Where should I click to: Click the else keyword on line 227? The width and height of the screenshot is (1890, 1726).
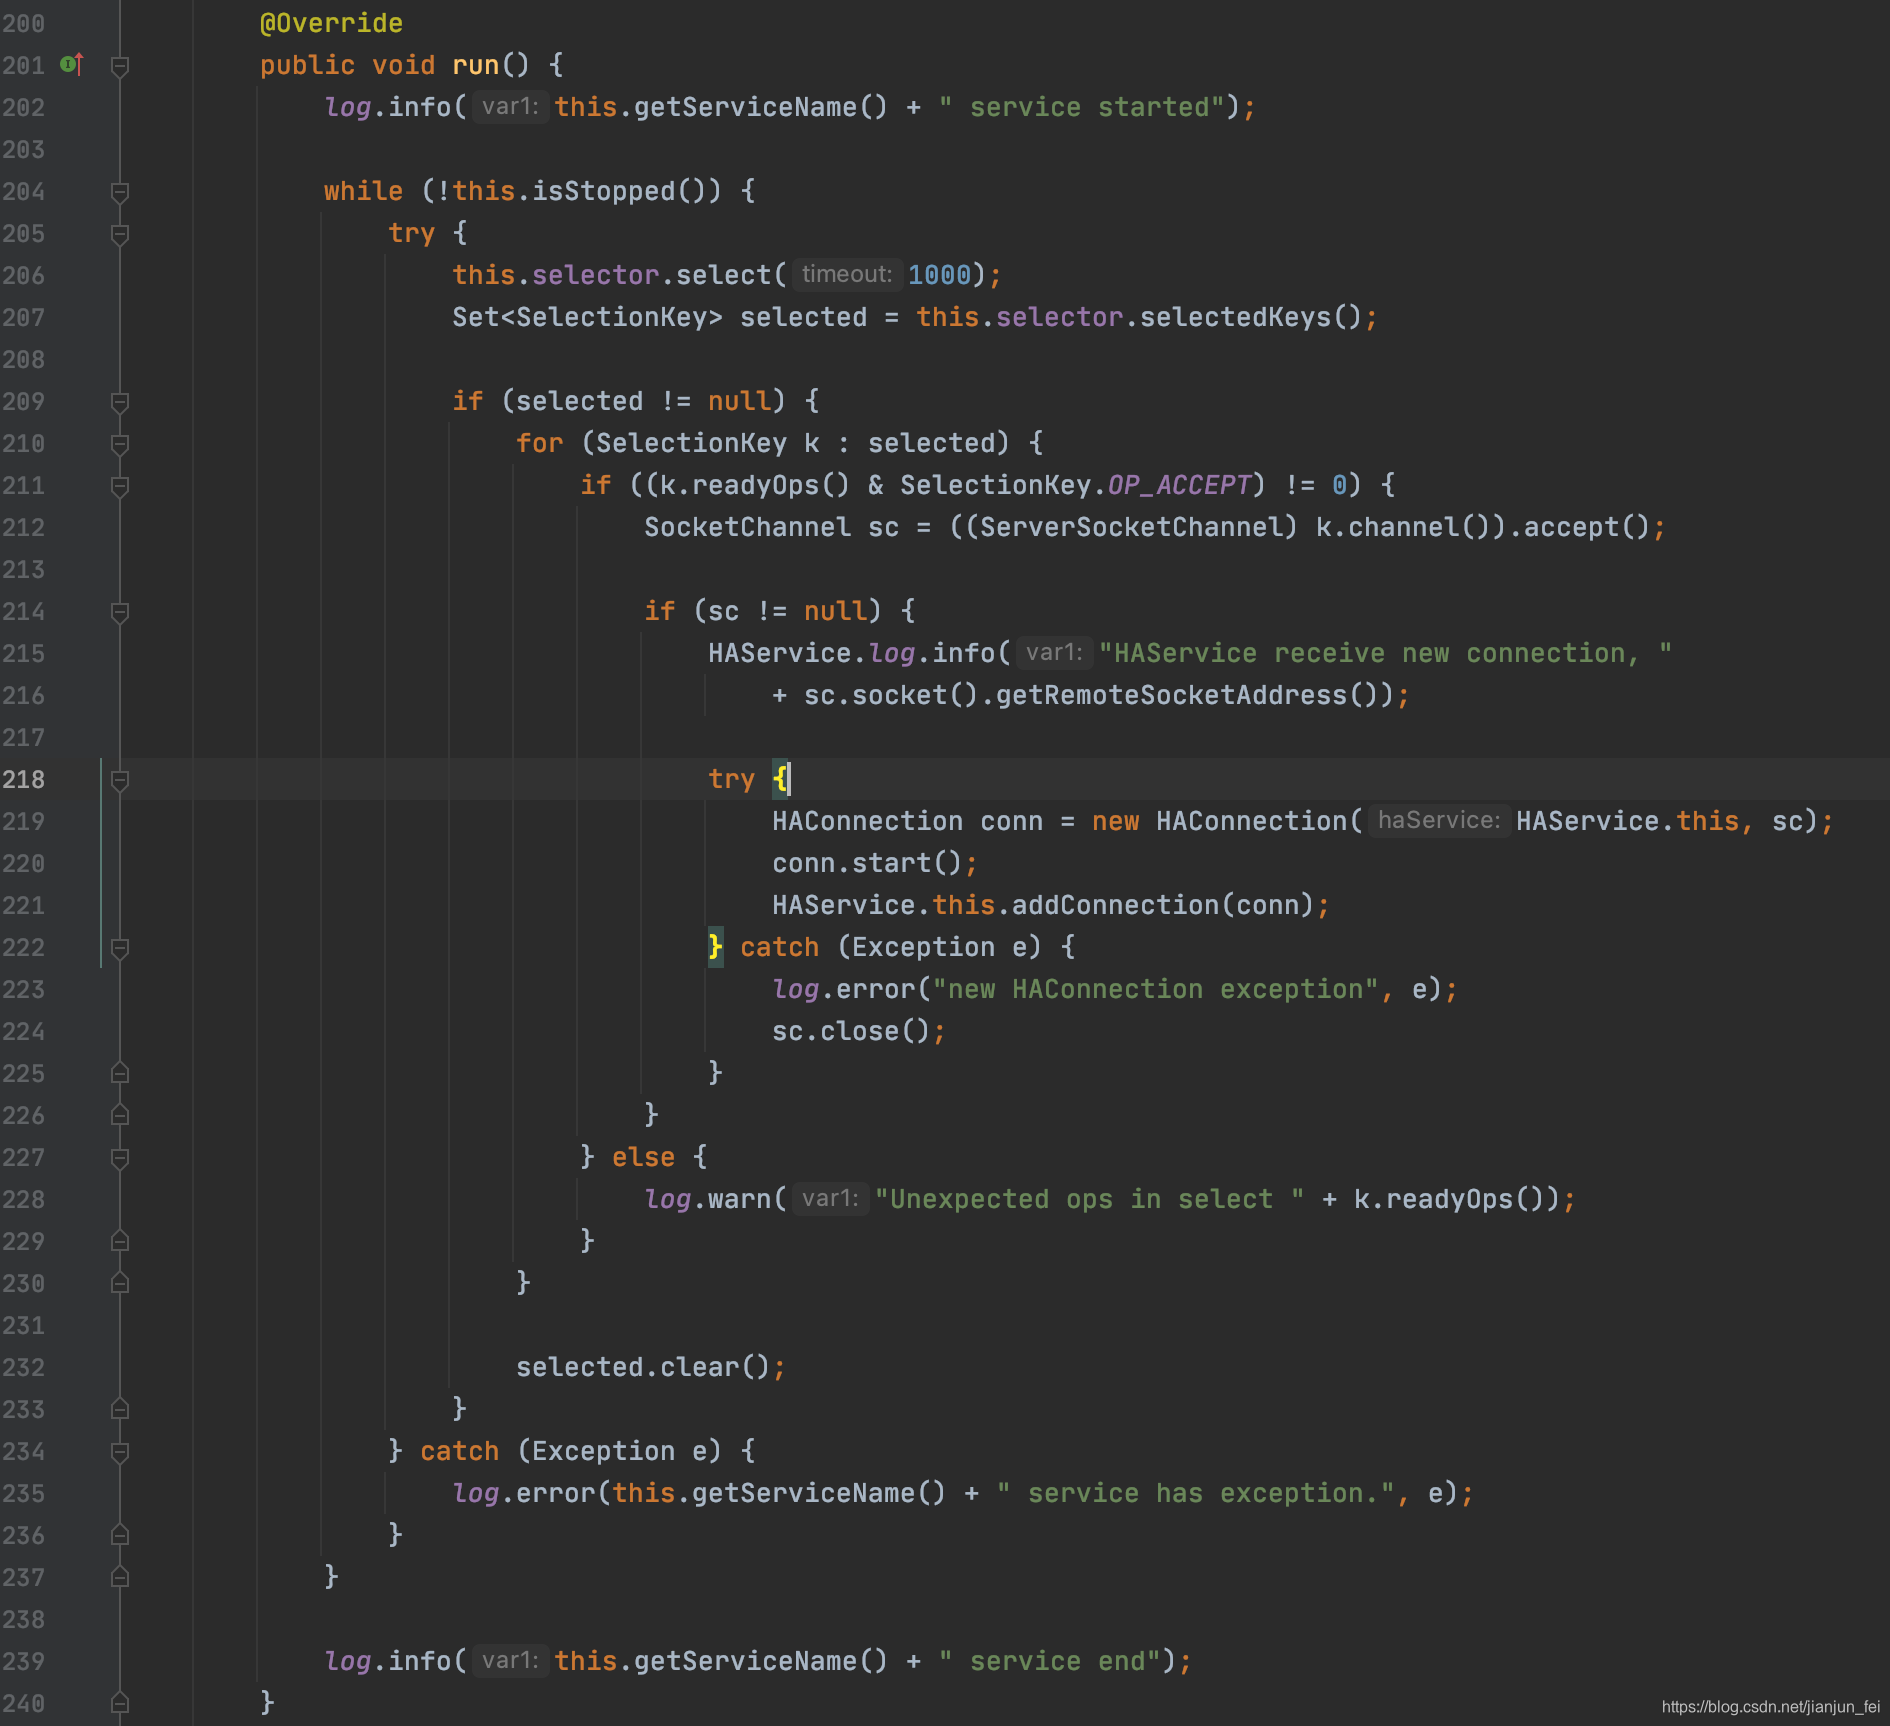643,1157
